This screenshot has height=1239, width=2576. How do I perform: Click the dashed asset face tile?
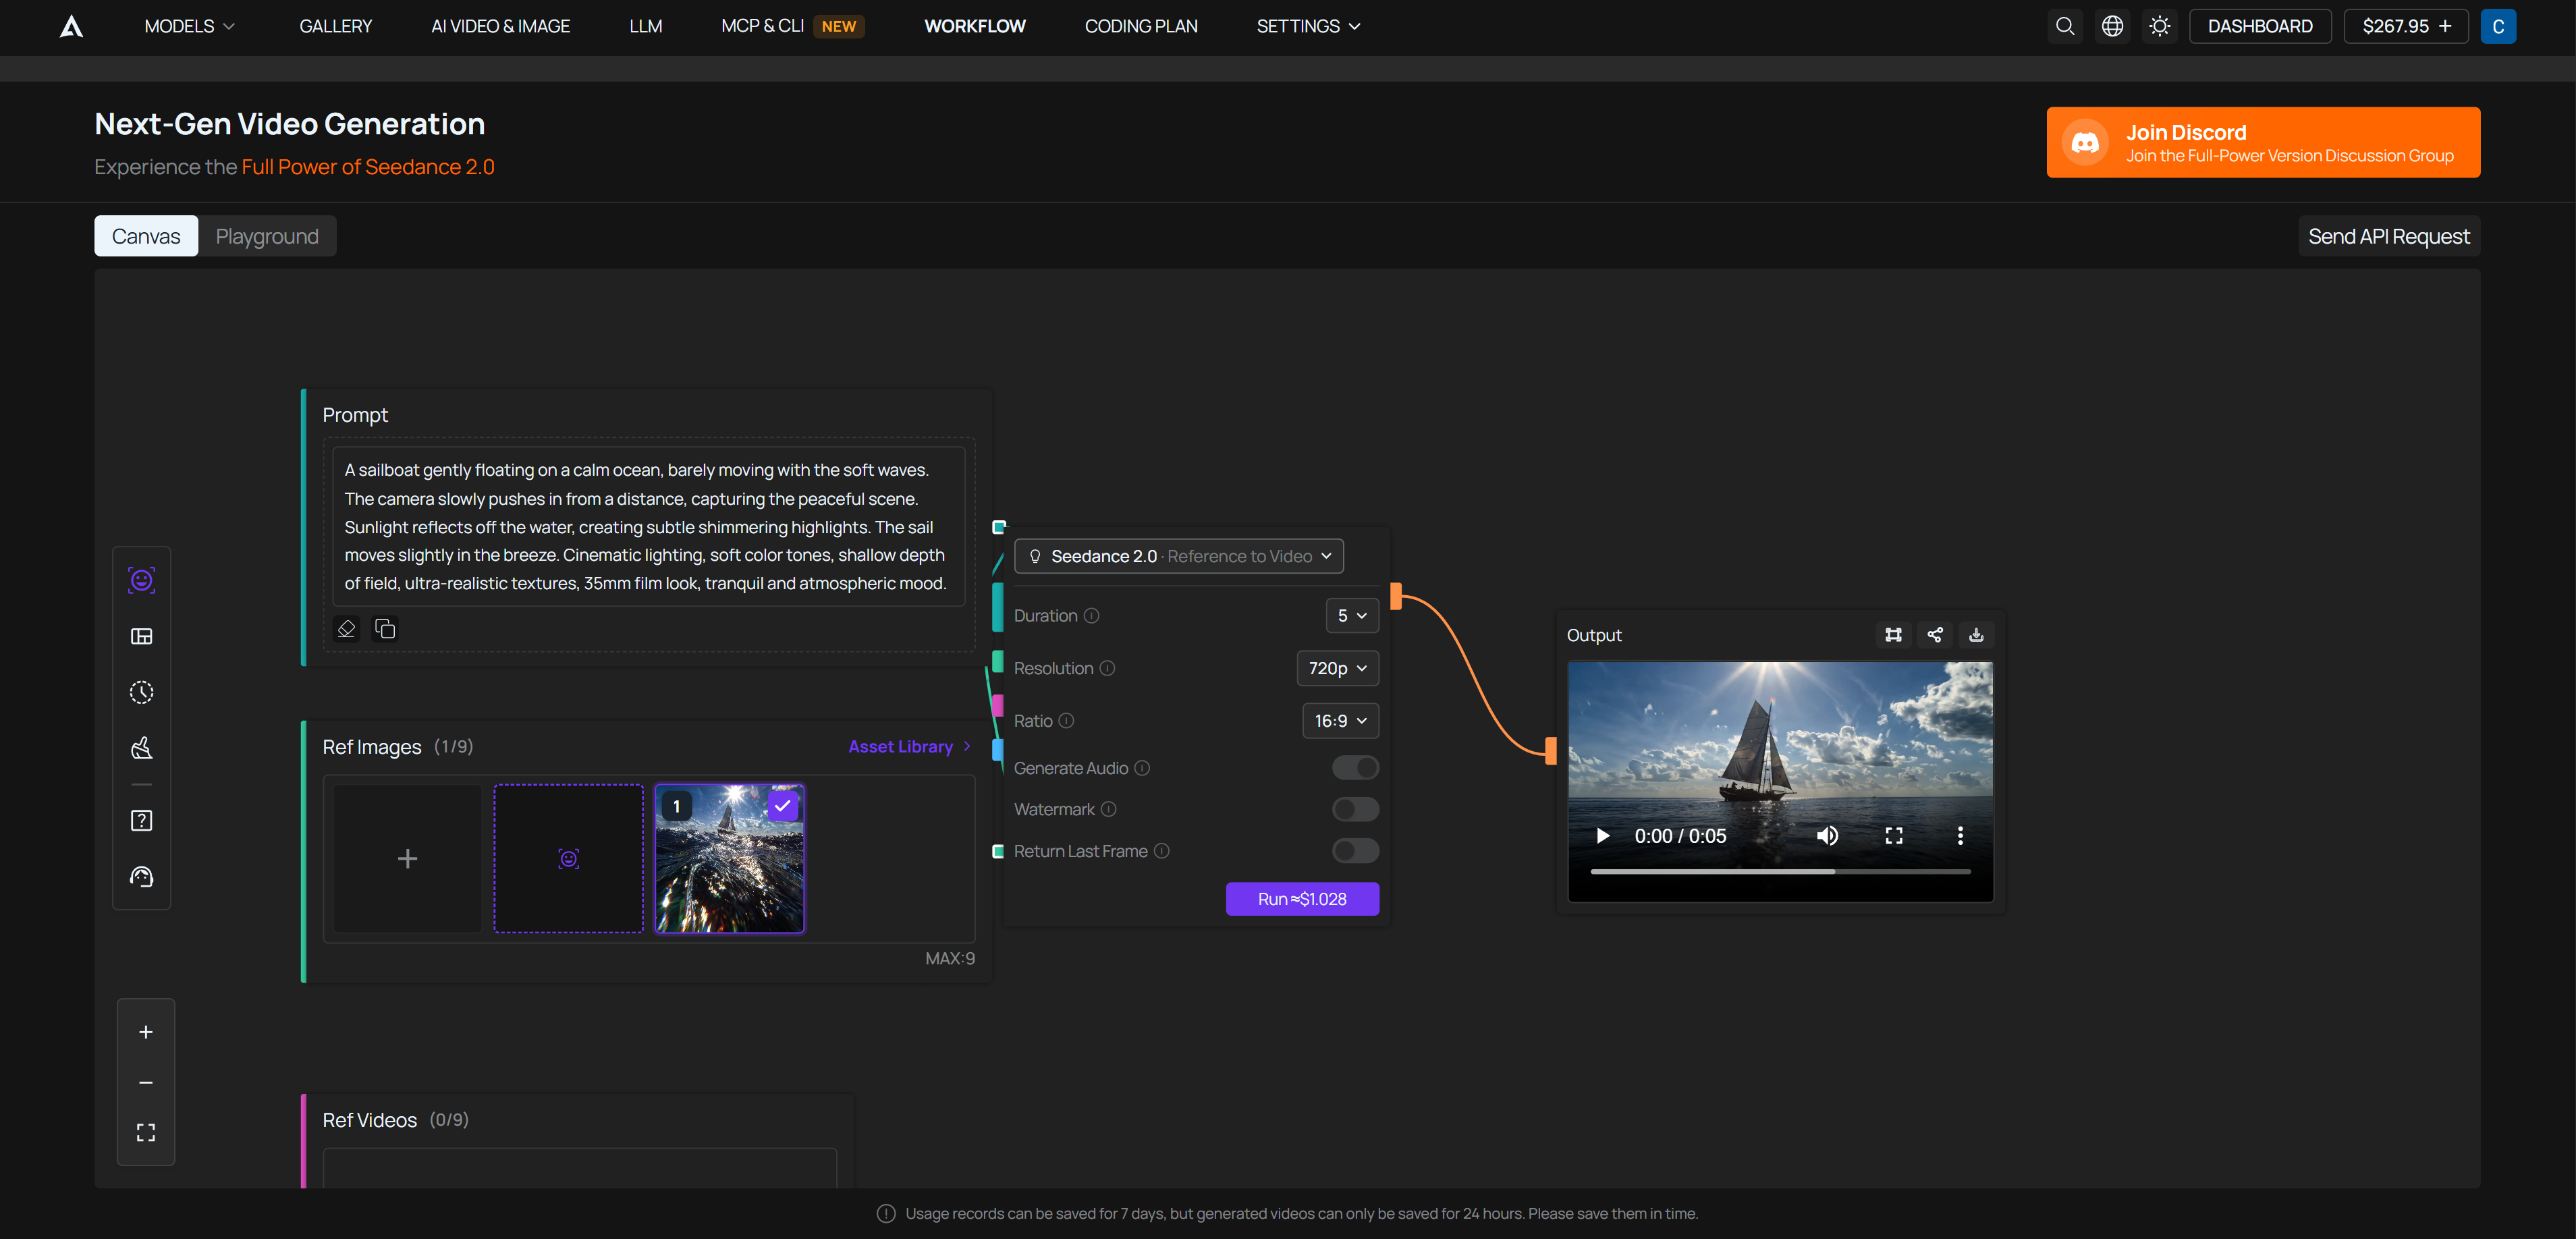[x=568, y=859]
